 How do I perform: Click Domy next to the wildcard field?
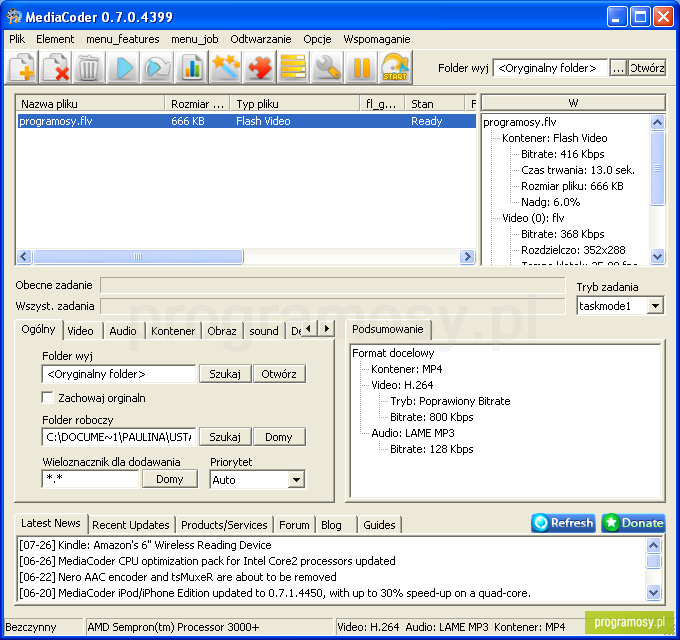170,479
